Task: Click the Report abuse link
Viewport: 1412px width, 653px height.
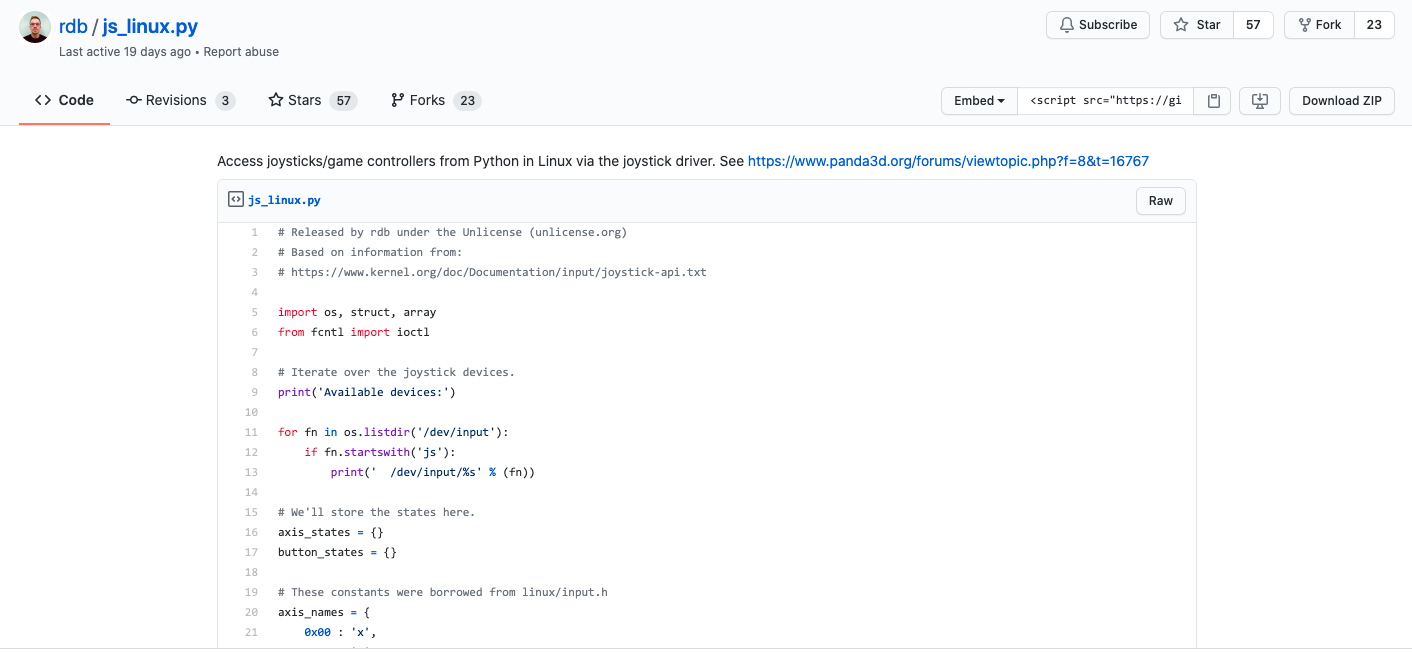Action: tap(241, 52)
